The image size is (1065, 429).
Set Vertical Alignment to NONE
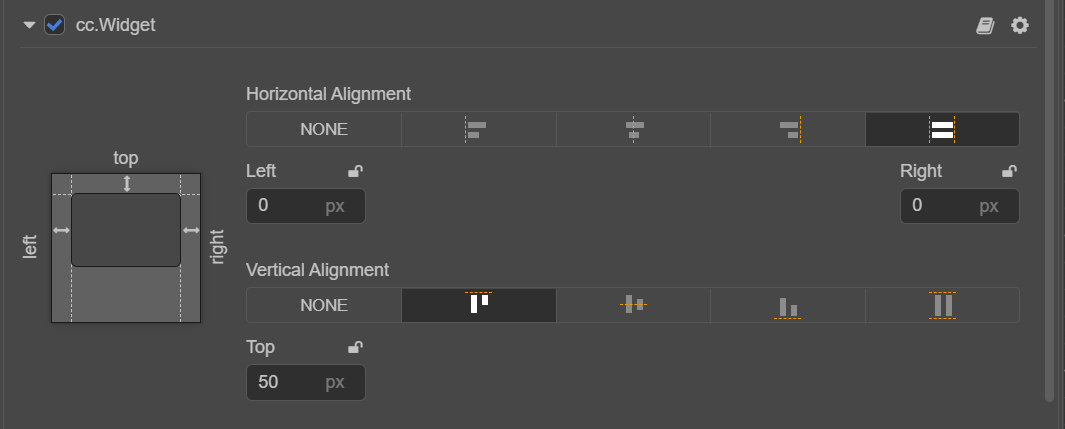[324, 305]
